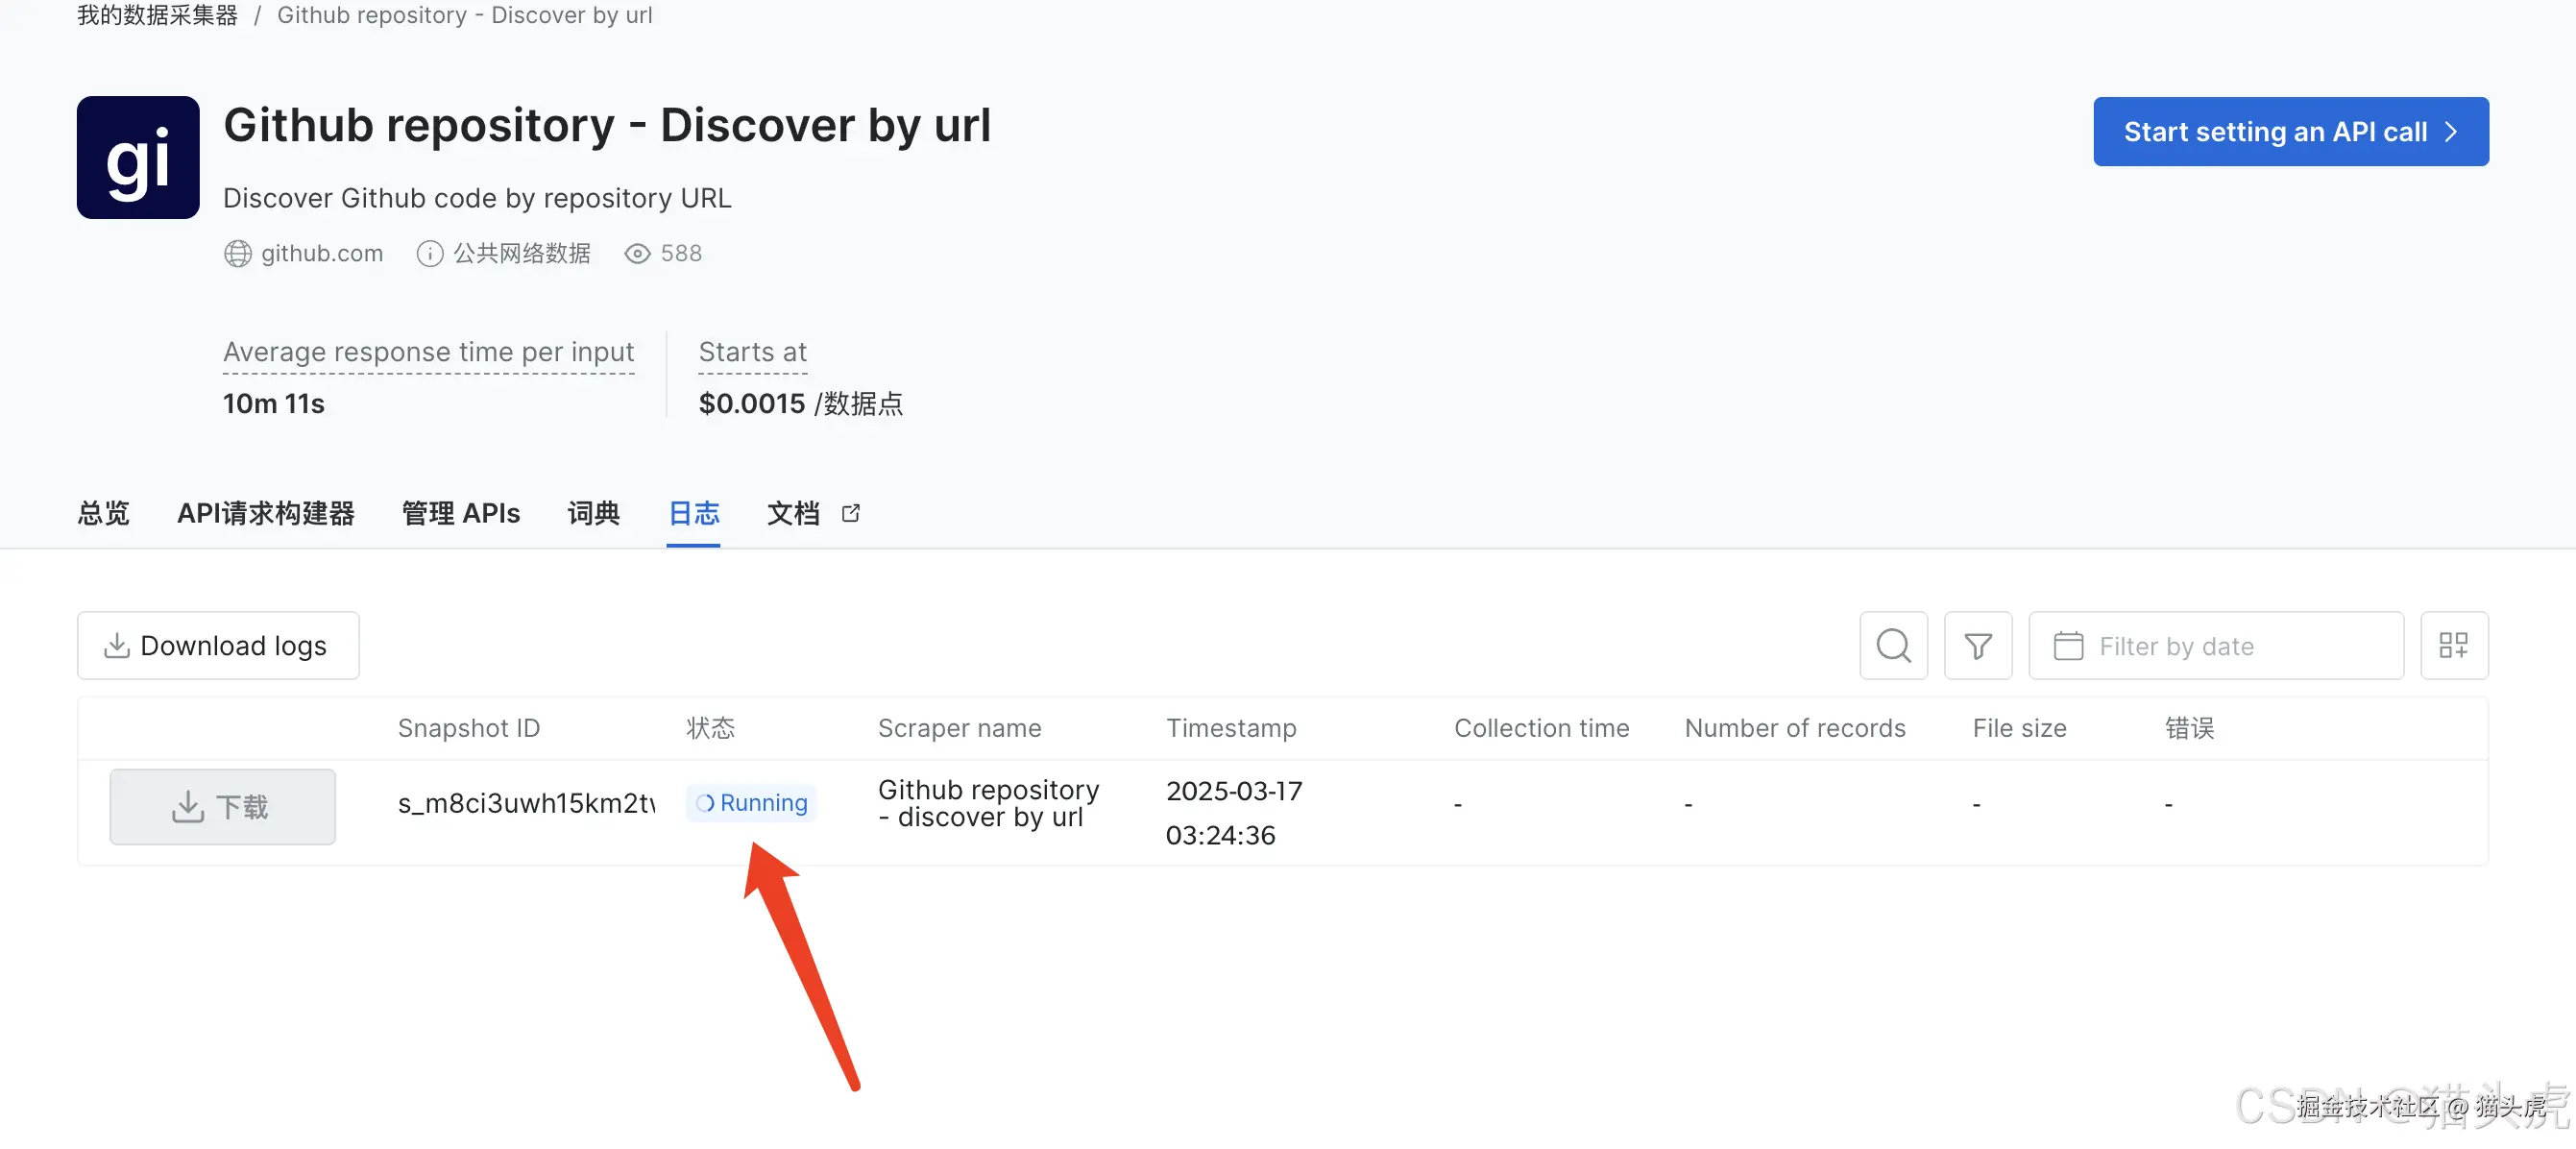The height and width of the screenshot is (1149, 2576).
Task: Open external link icon next to 文档
Action: coord(851,513)
